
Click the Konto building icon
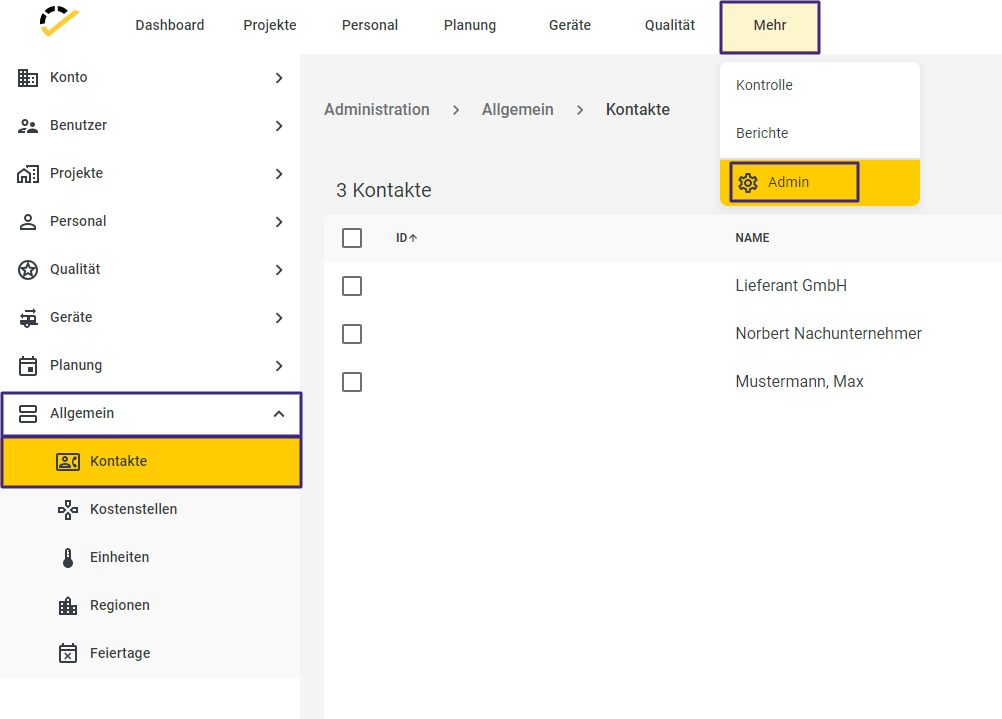point(27,78)
